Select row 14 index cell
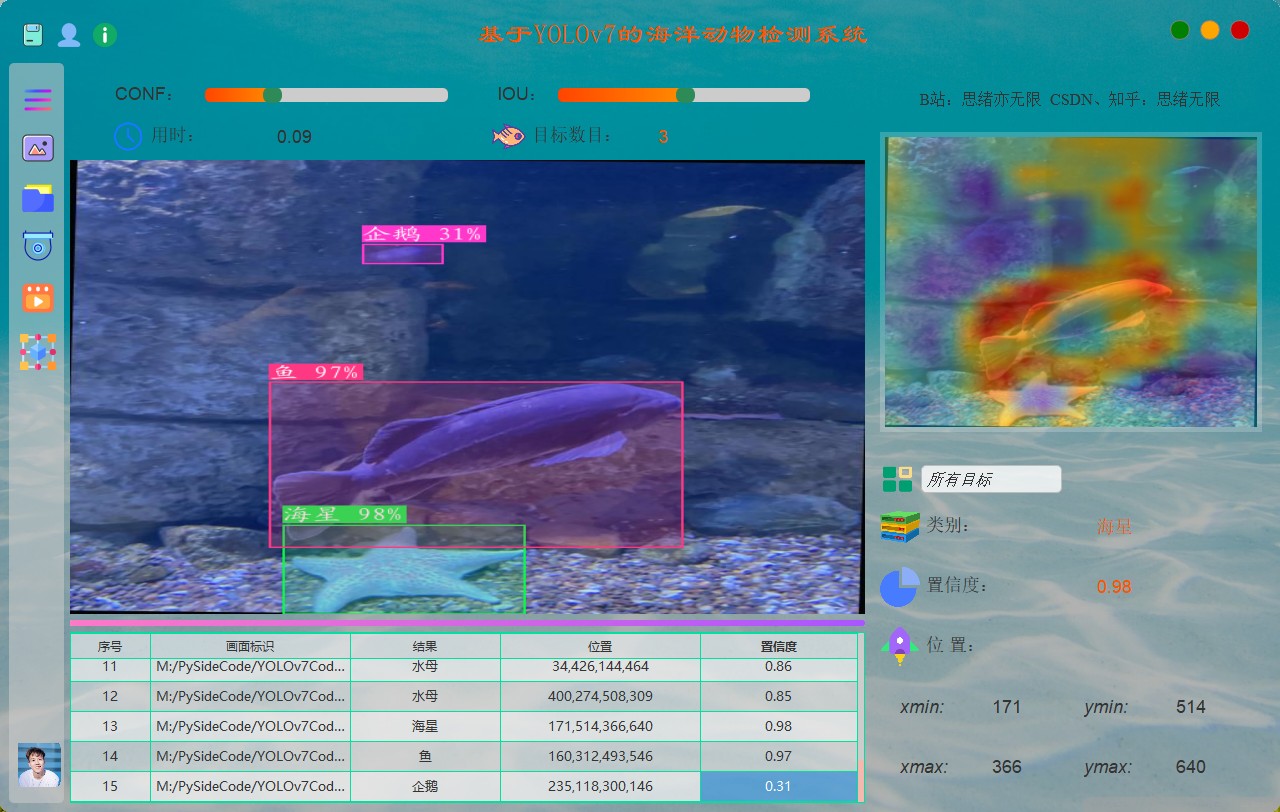Screen dimensions: 1280x812 [x=110, y=756]
